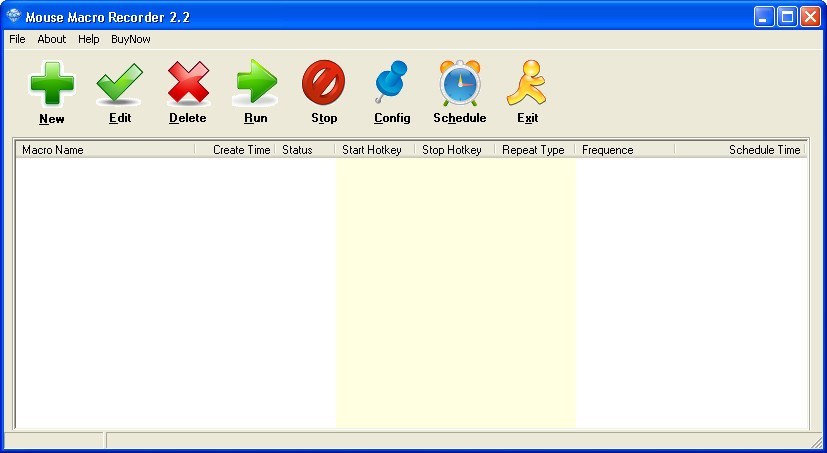The height and width of the screenshot is (453, 827).
Task: Click the app icon in the title bar
Action: click(x=13, y=16)
